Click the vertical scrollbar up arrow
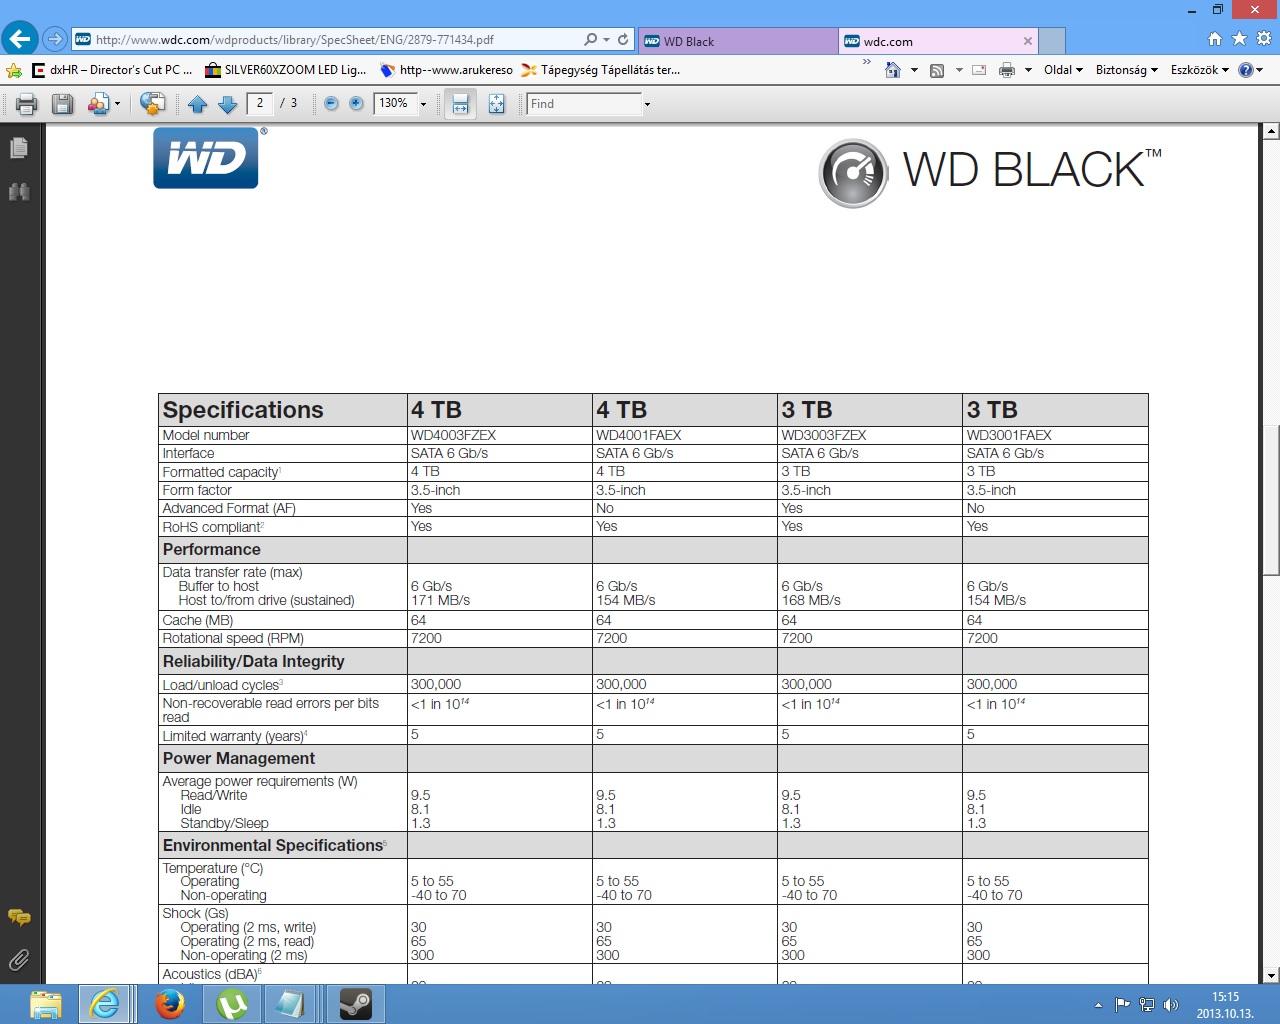1280x1024 pixels. point(1271,131)
